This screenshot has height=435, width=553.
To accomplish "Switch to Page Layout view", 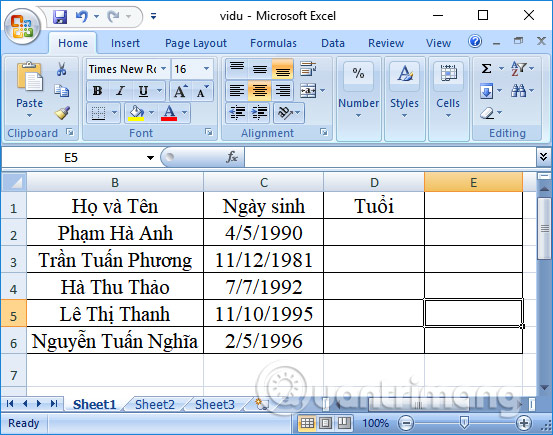I will point(325,423).
